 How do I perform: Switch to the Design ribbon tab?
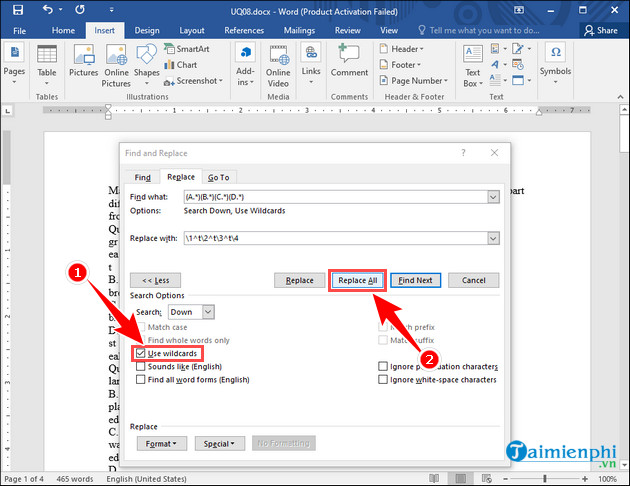click(x=147, y=31)
